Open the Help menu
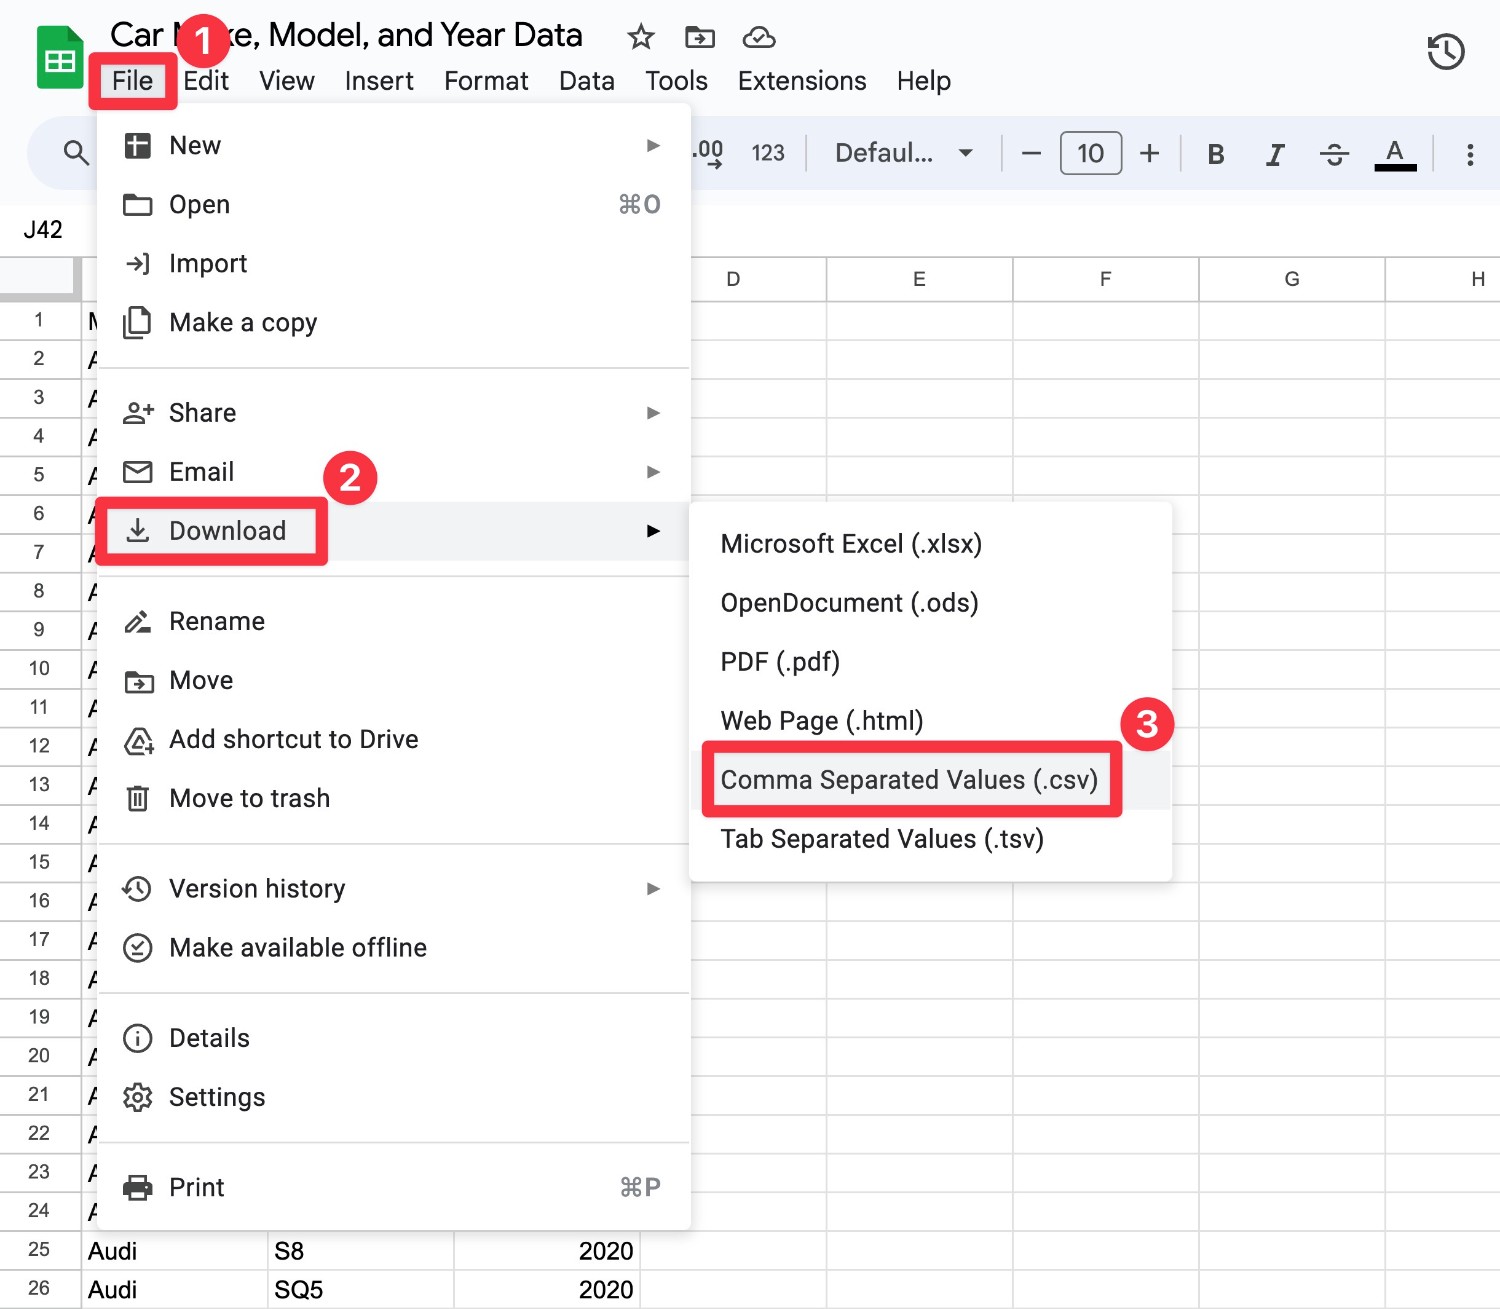Viewport: 1500px width, 1309px height. (923, 81)
